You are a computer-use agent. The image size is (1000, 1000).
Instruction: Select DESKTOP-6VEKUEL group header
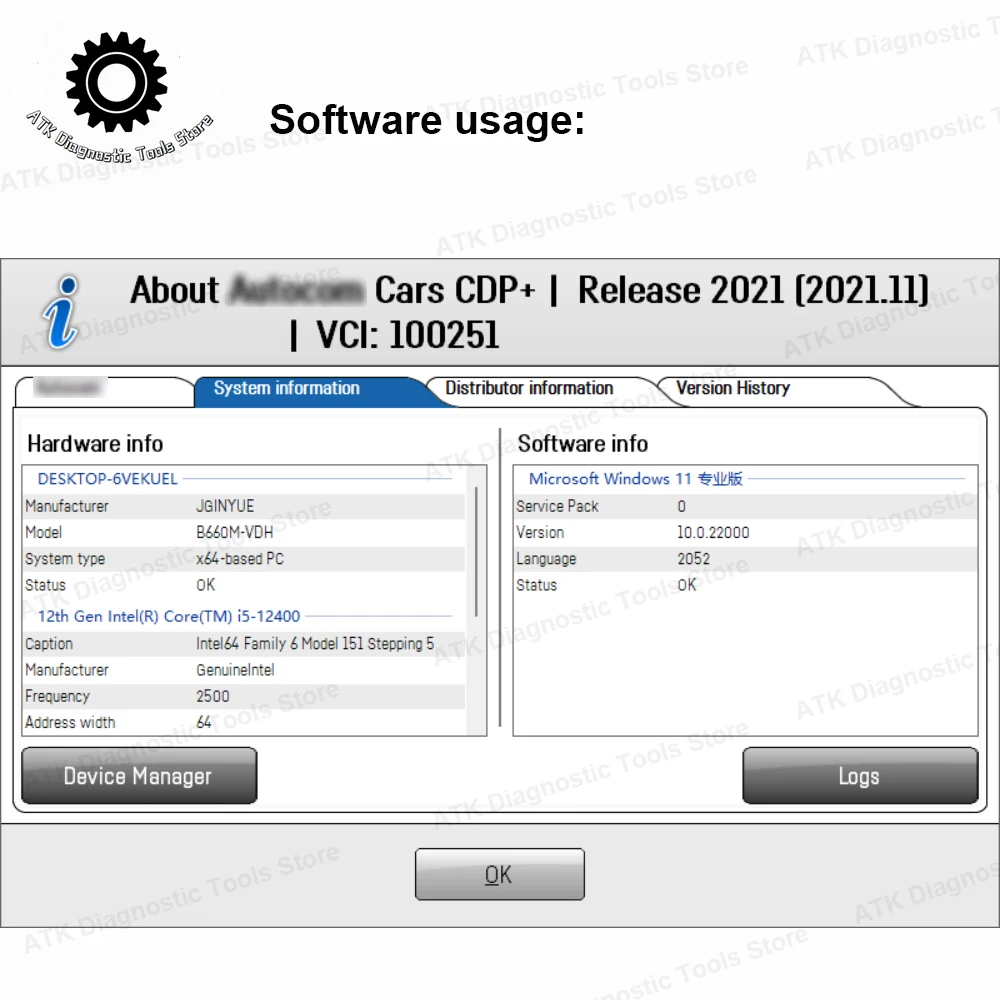pos(107,479)
